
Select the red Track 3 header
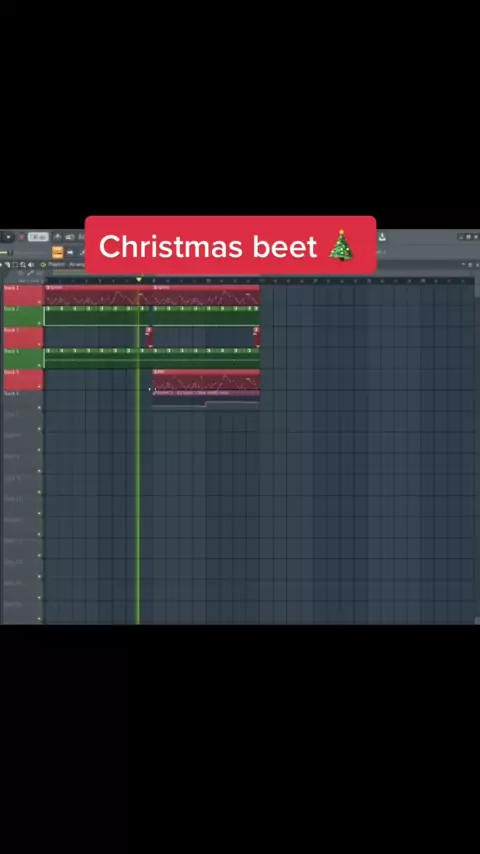tap(23, 337)
